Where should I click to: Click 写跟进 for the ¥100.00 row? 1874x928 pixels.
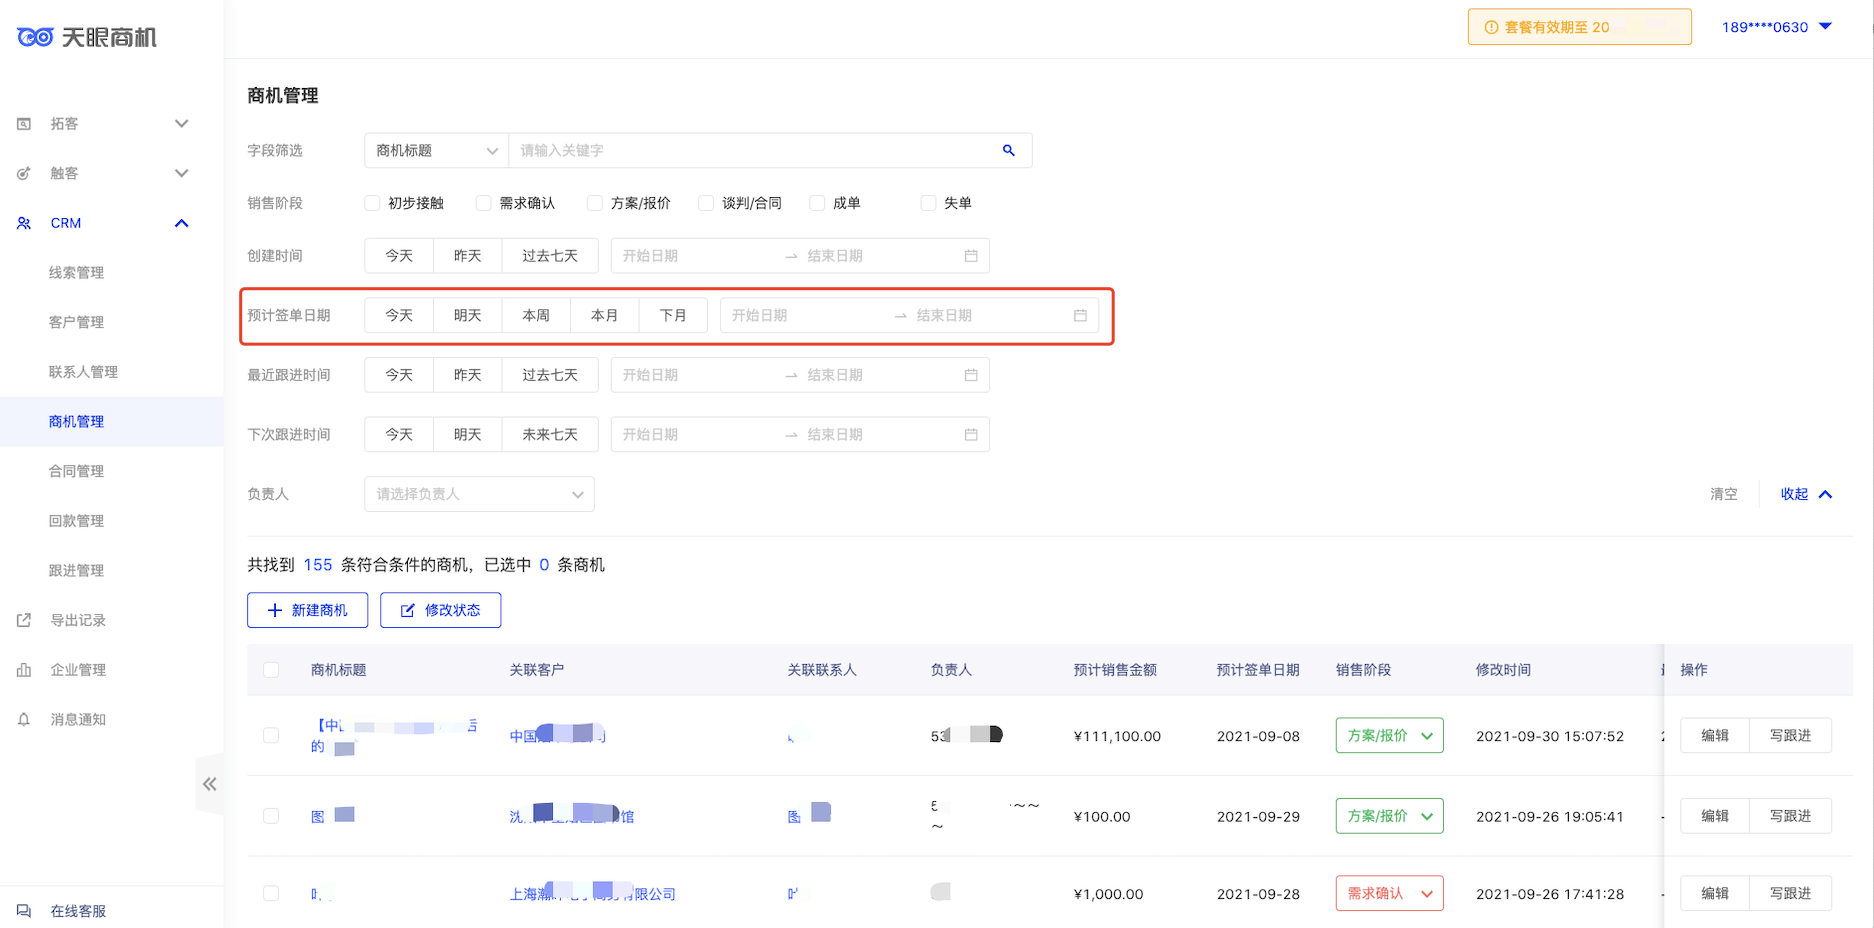coord(1790,816)
